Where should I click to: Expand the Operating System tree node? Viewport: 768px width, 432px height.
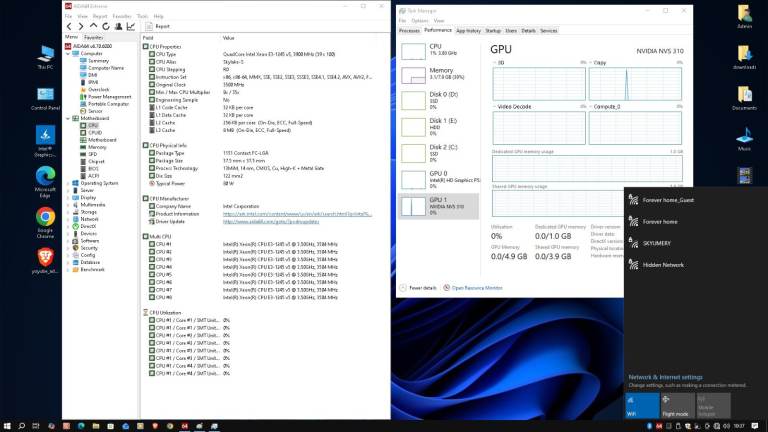[69, 183]
